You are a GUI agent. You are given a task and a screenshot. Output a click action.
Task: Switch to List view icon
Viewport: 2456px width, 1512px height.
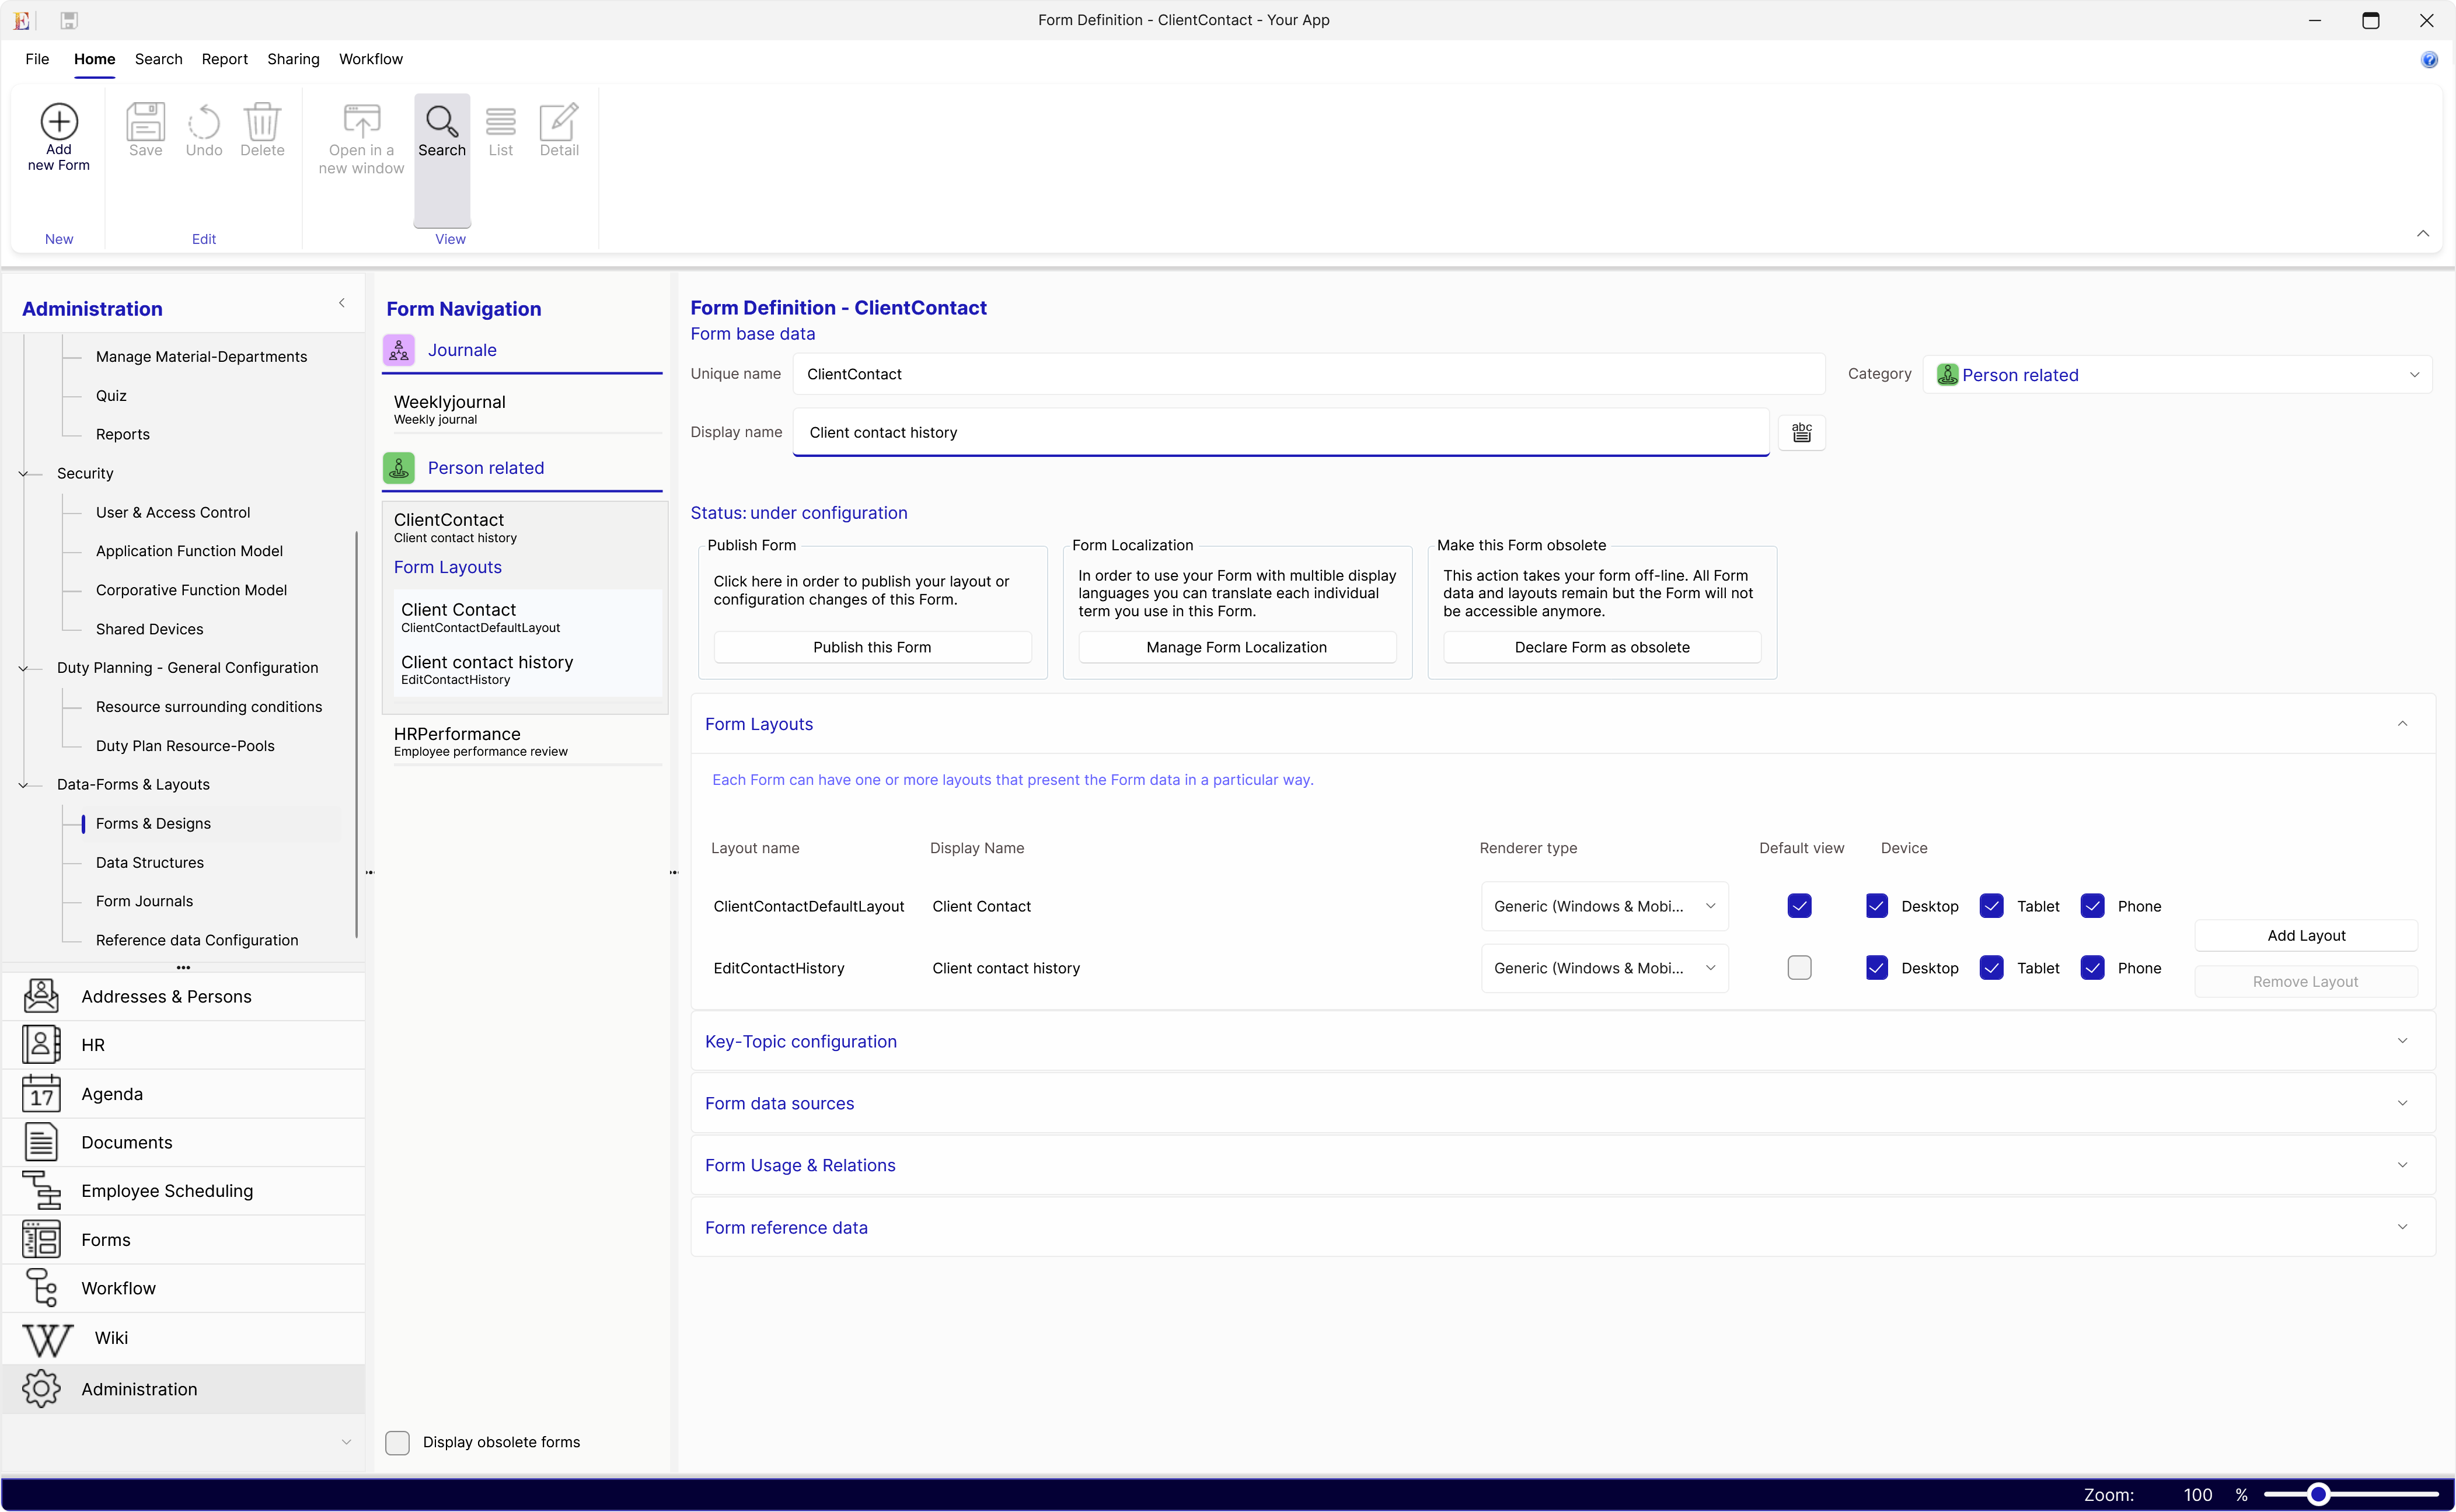point(501,121)
